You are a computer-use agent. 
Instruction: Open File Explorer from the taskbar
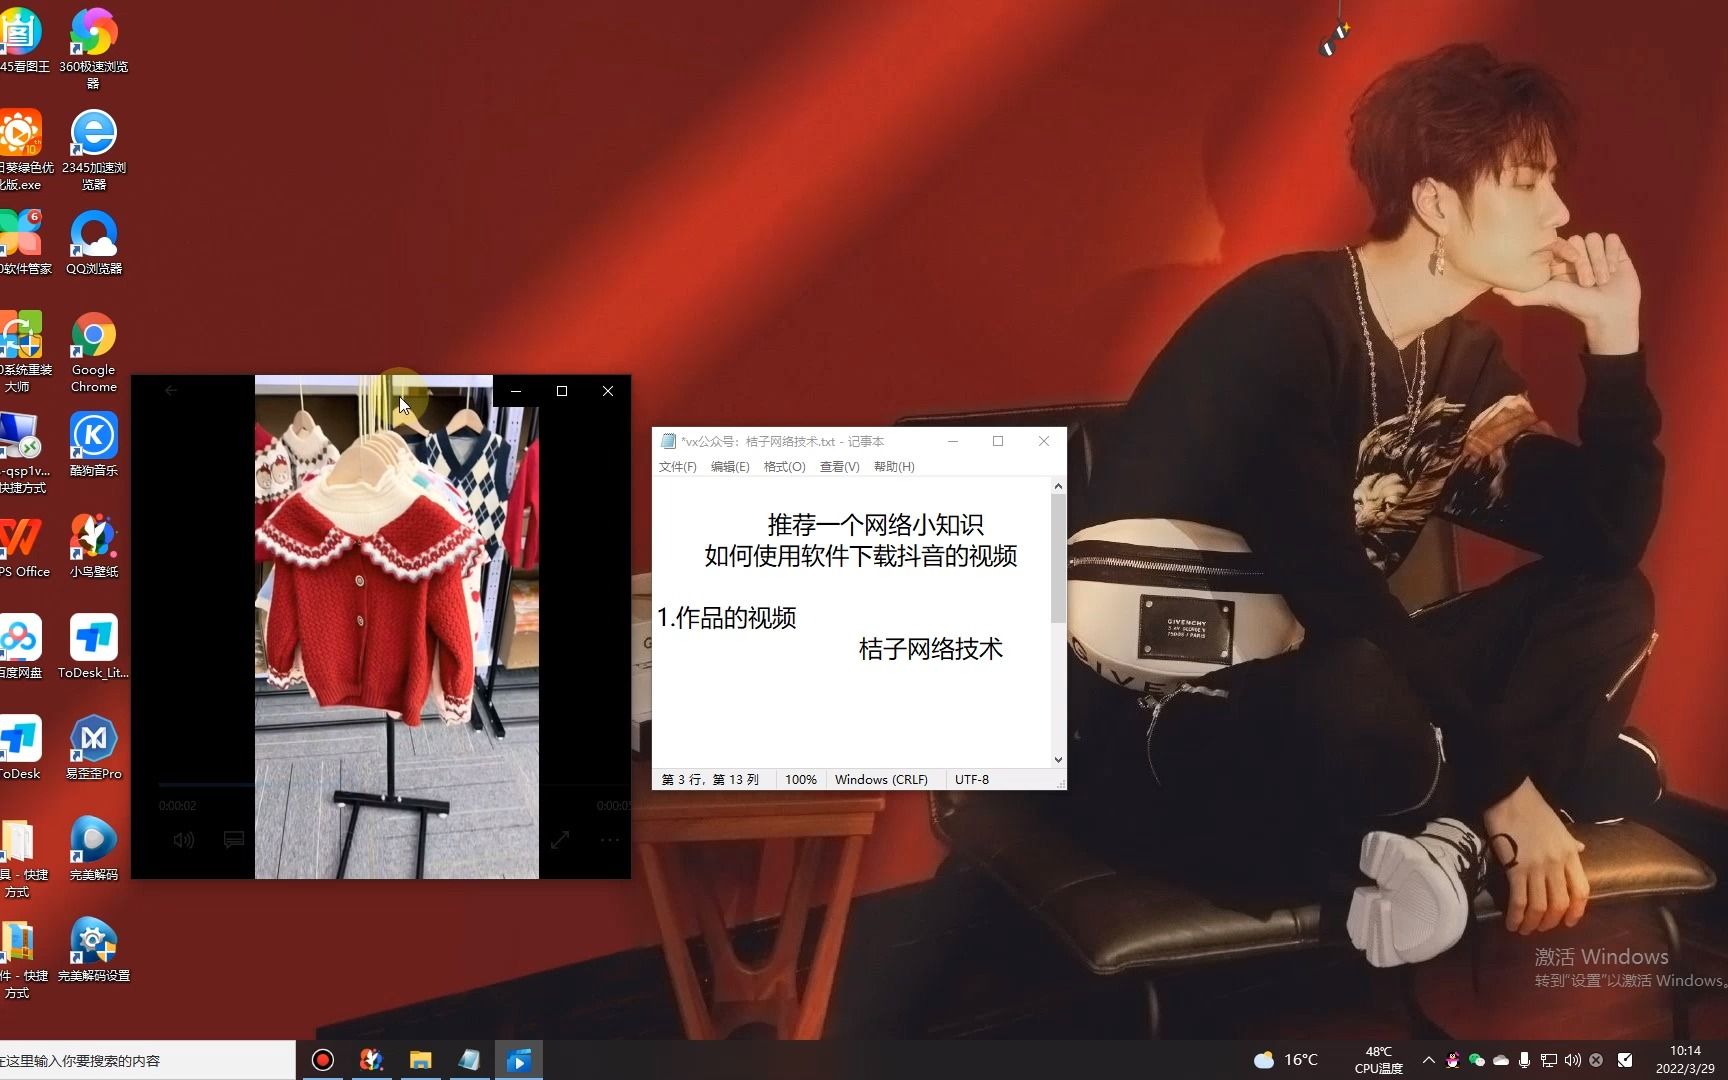point(420,1060)
